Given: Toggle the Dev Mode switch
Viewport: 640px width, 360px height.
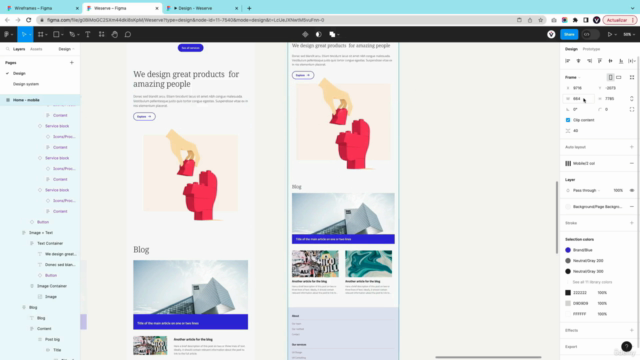Looking at the screenshot, I should point(590,34).
